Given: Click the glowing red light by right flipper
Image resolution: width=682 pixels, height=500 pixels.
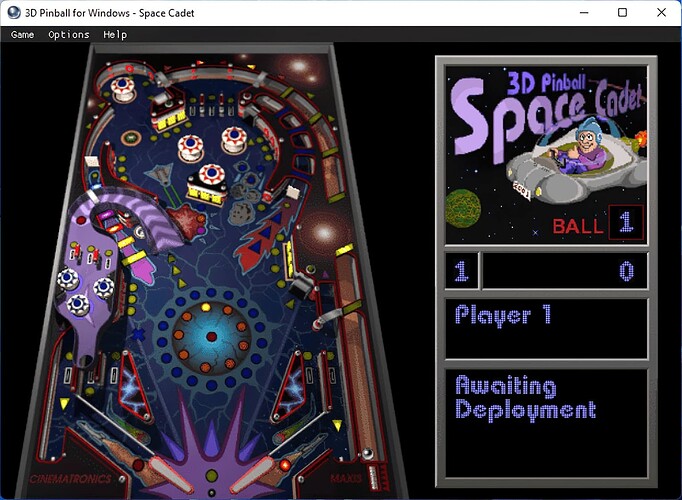Looking at the screenshot, I should [x=285, y=465].
